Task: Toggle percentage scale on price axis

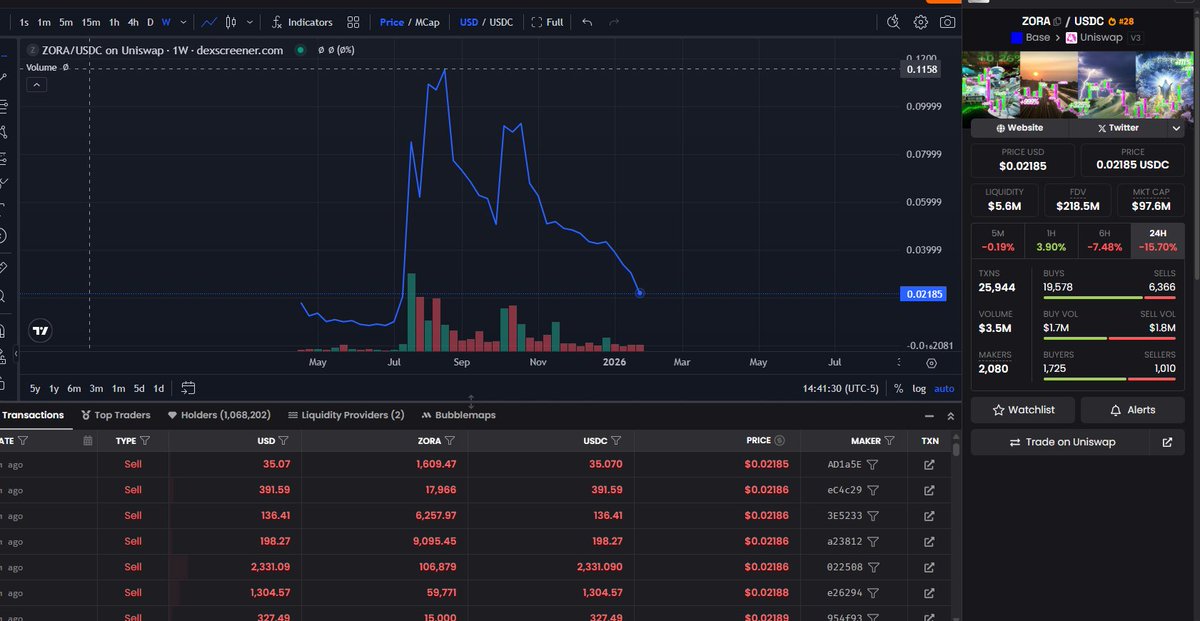Action: pyautogui.click(x=898, y=388)
